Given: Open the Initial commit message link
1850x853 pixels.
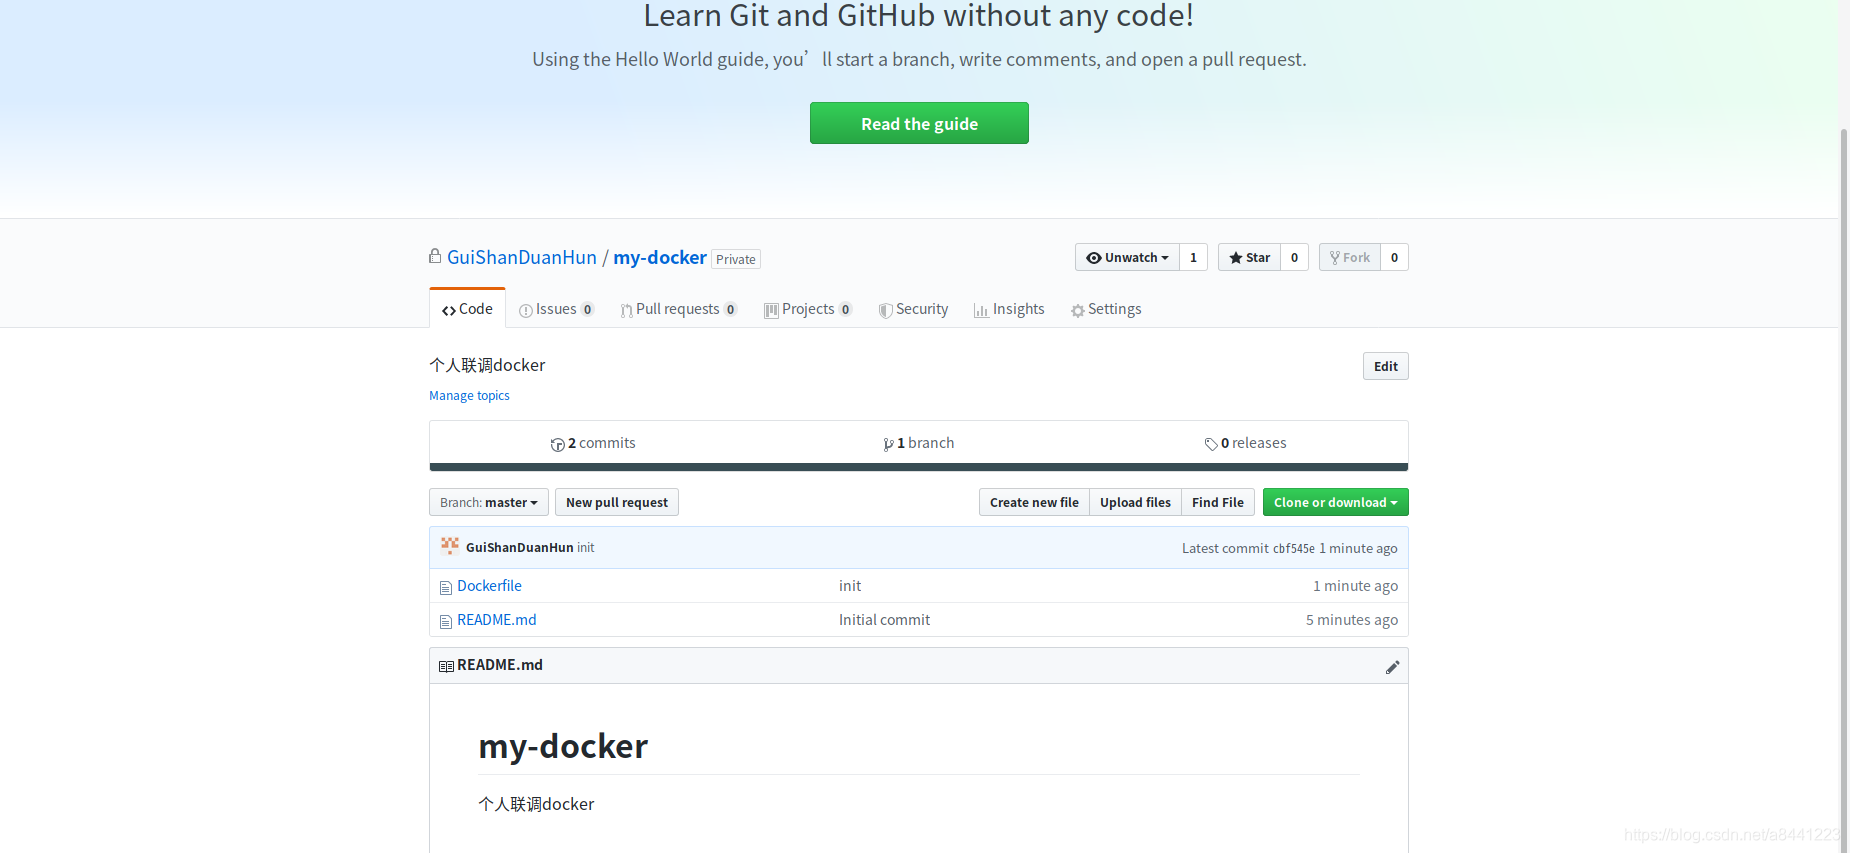Looking at the screenshot, I should (884, 620).
